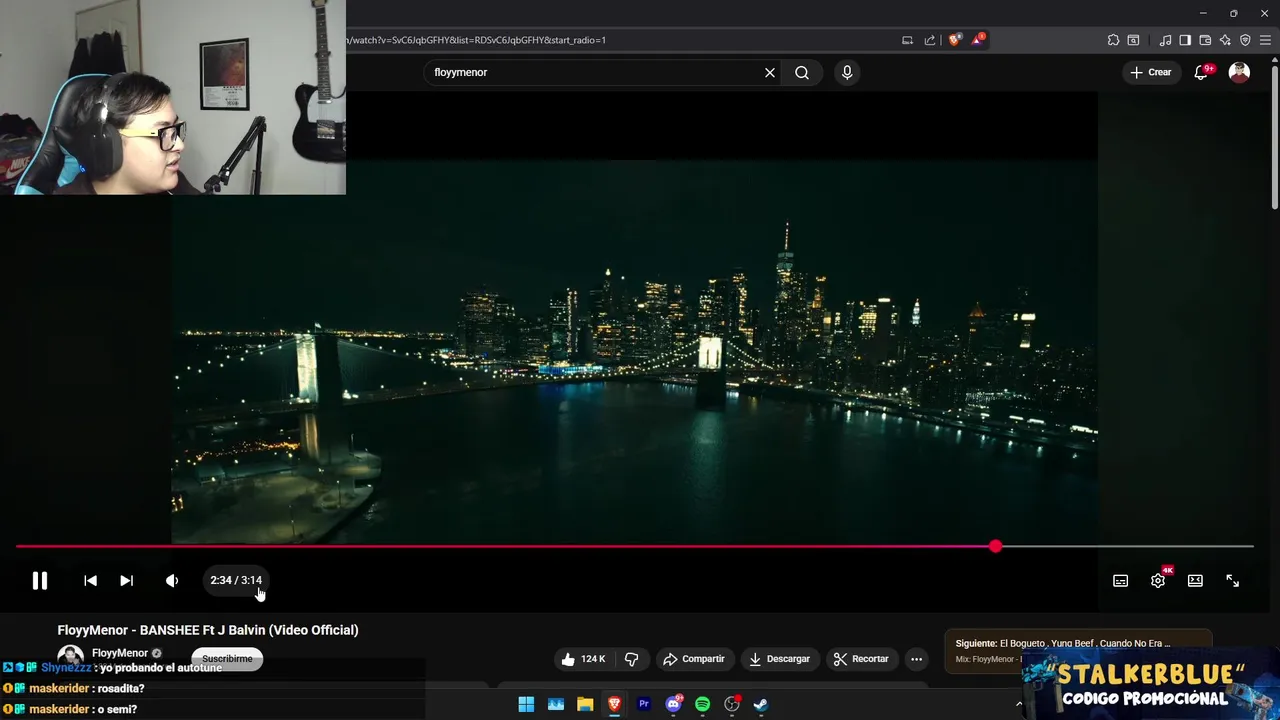This screenshot has width=1280, height=720.
Task: Clear the floyymenor search text
Action: (x=770, y=72)
